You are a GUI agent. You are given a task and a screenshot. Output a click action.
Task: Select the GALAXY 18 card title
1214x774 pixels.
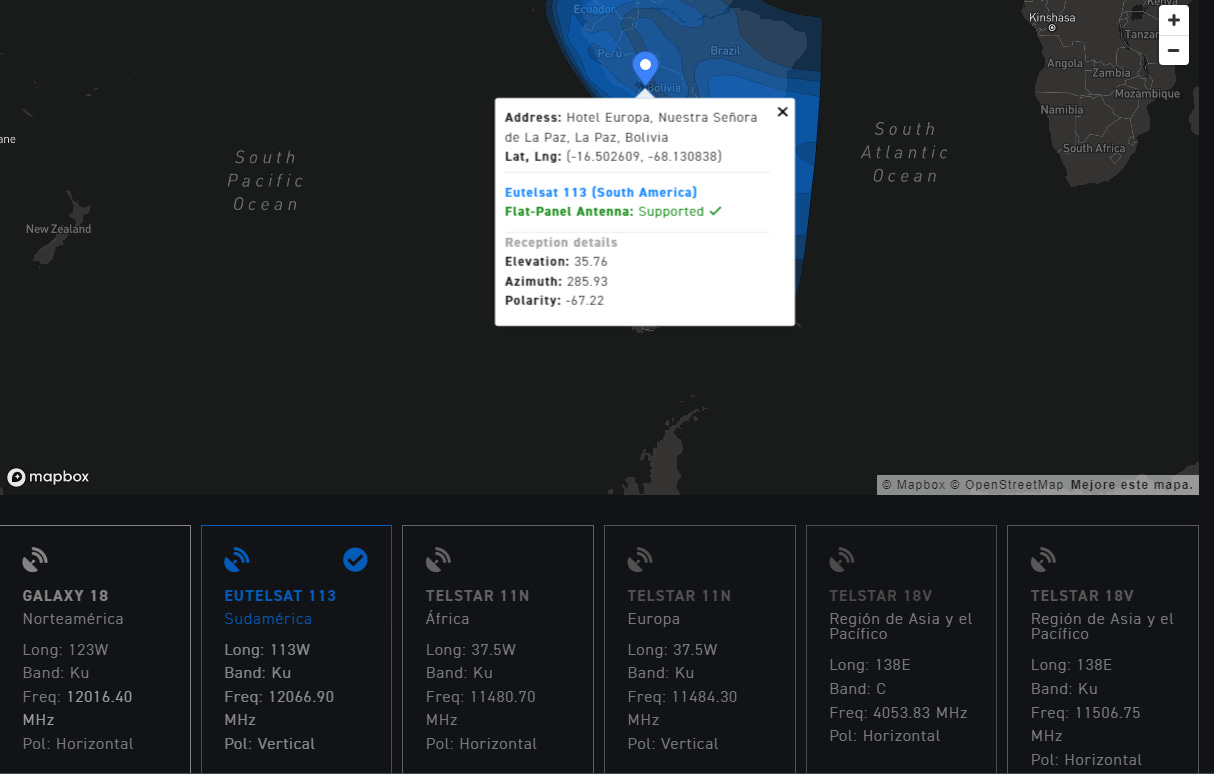click(66, 596)
